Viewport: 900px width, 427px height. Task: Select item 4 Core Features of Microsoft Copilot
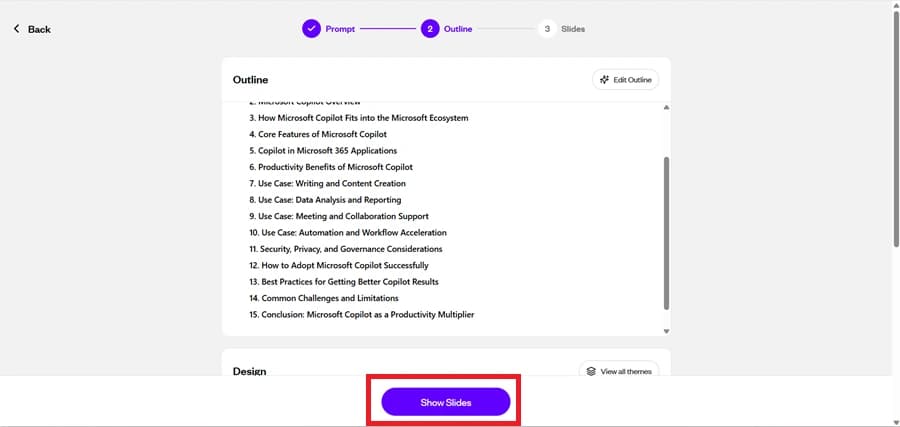[318, 134]
